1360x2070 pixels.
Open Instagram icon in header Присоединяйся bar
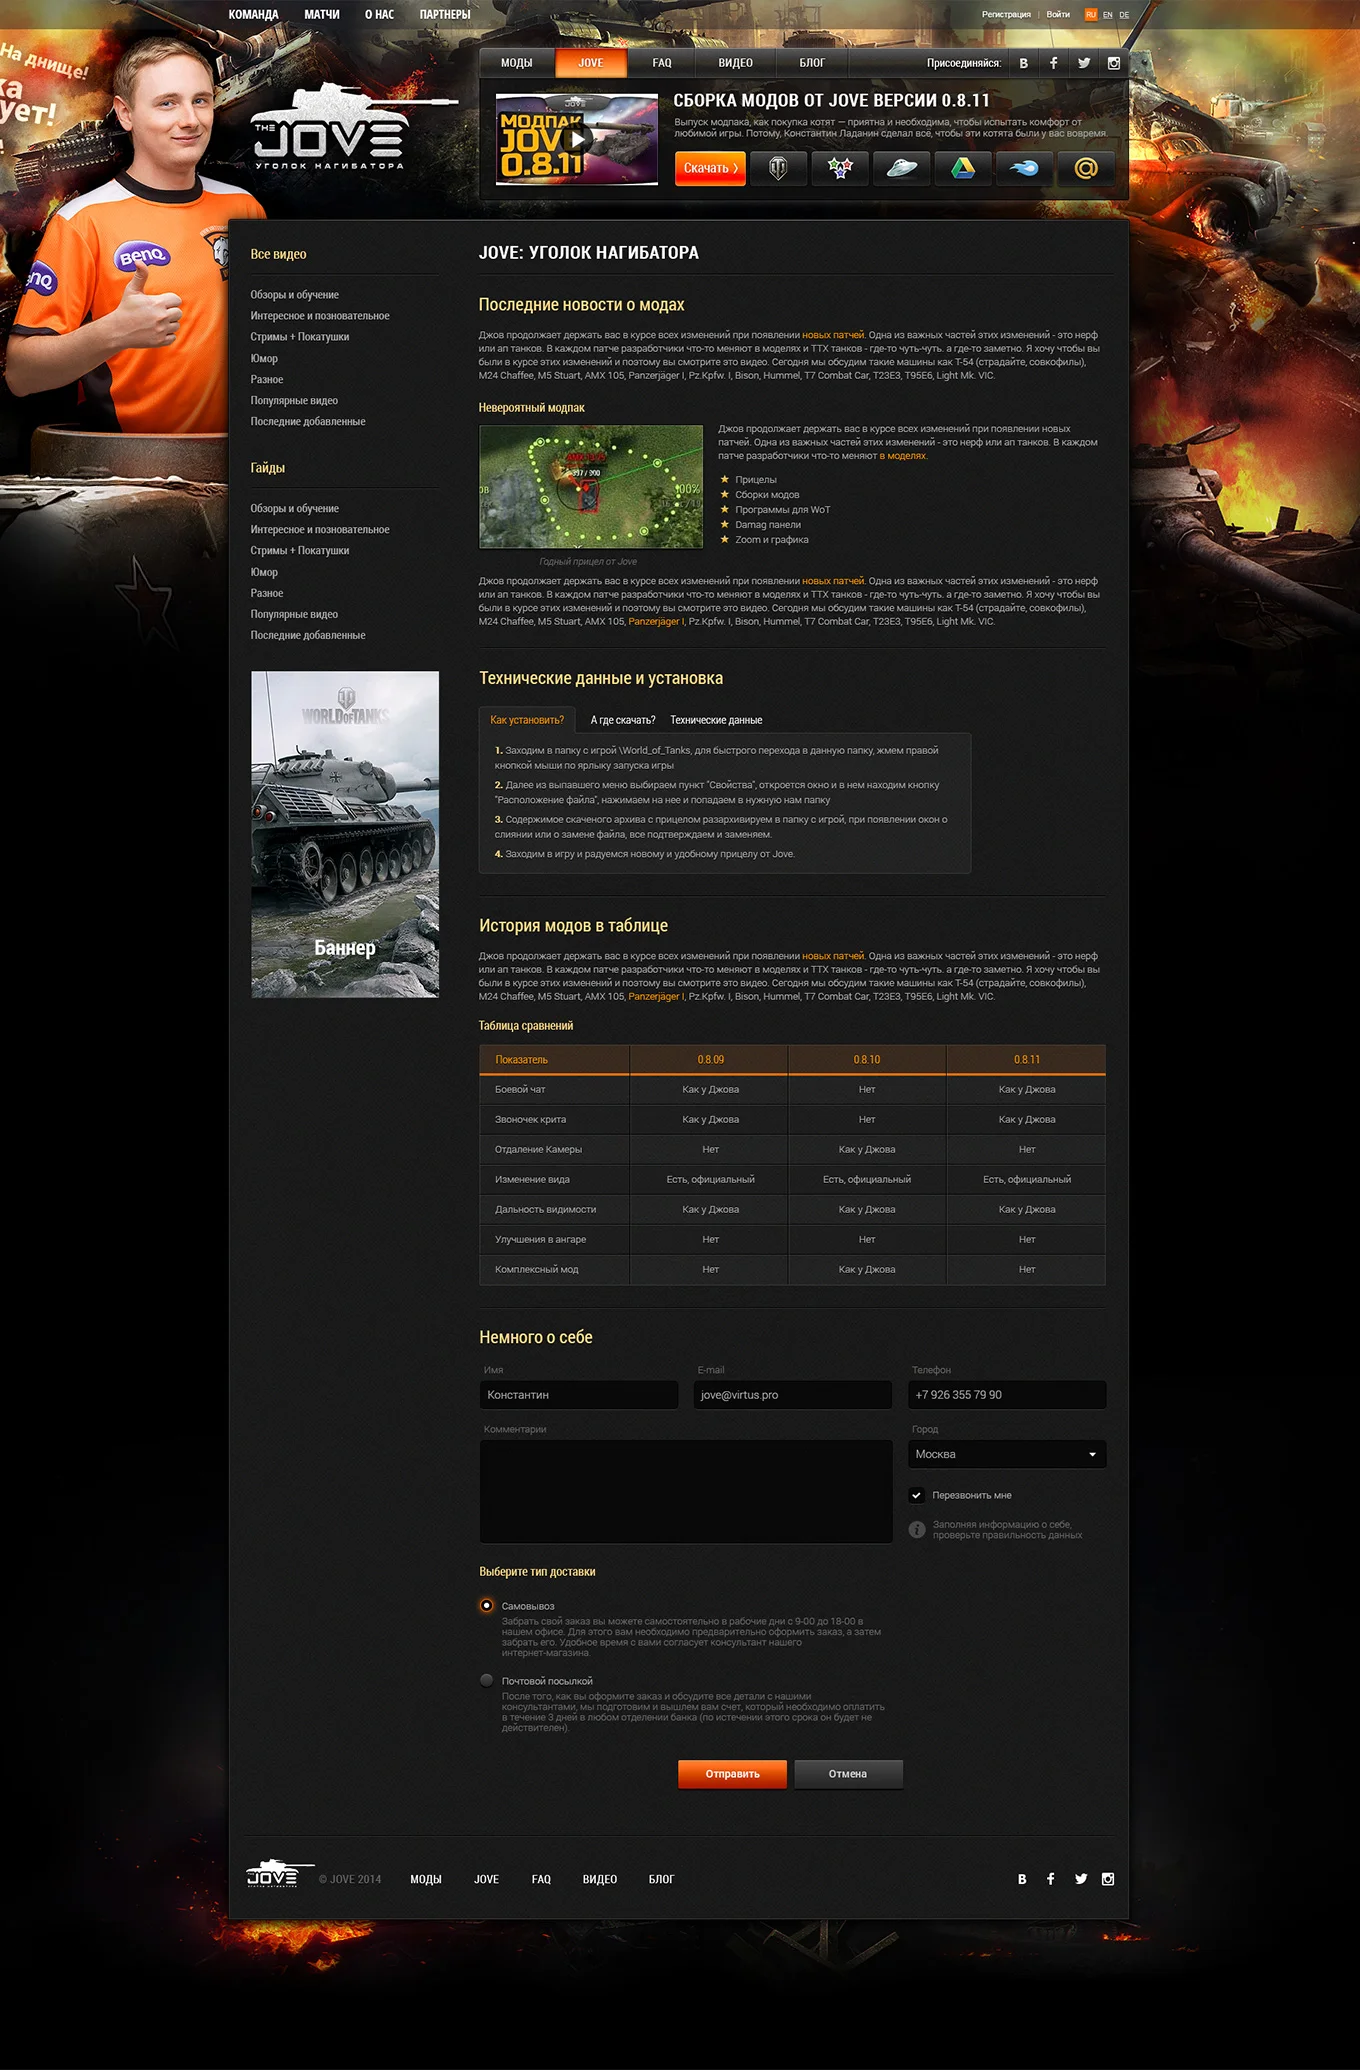pyautogui.click(x=1114, y=63)
